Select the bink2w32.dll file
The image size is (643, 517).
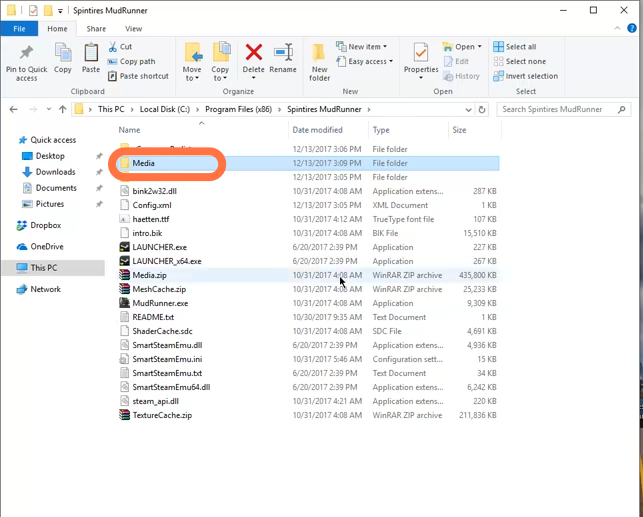(x=308, y=191)
